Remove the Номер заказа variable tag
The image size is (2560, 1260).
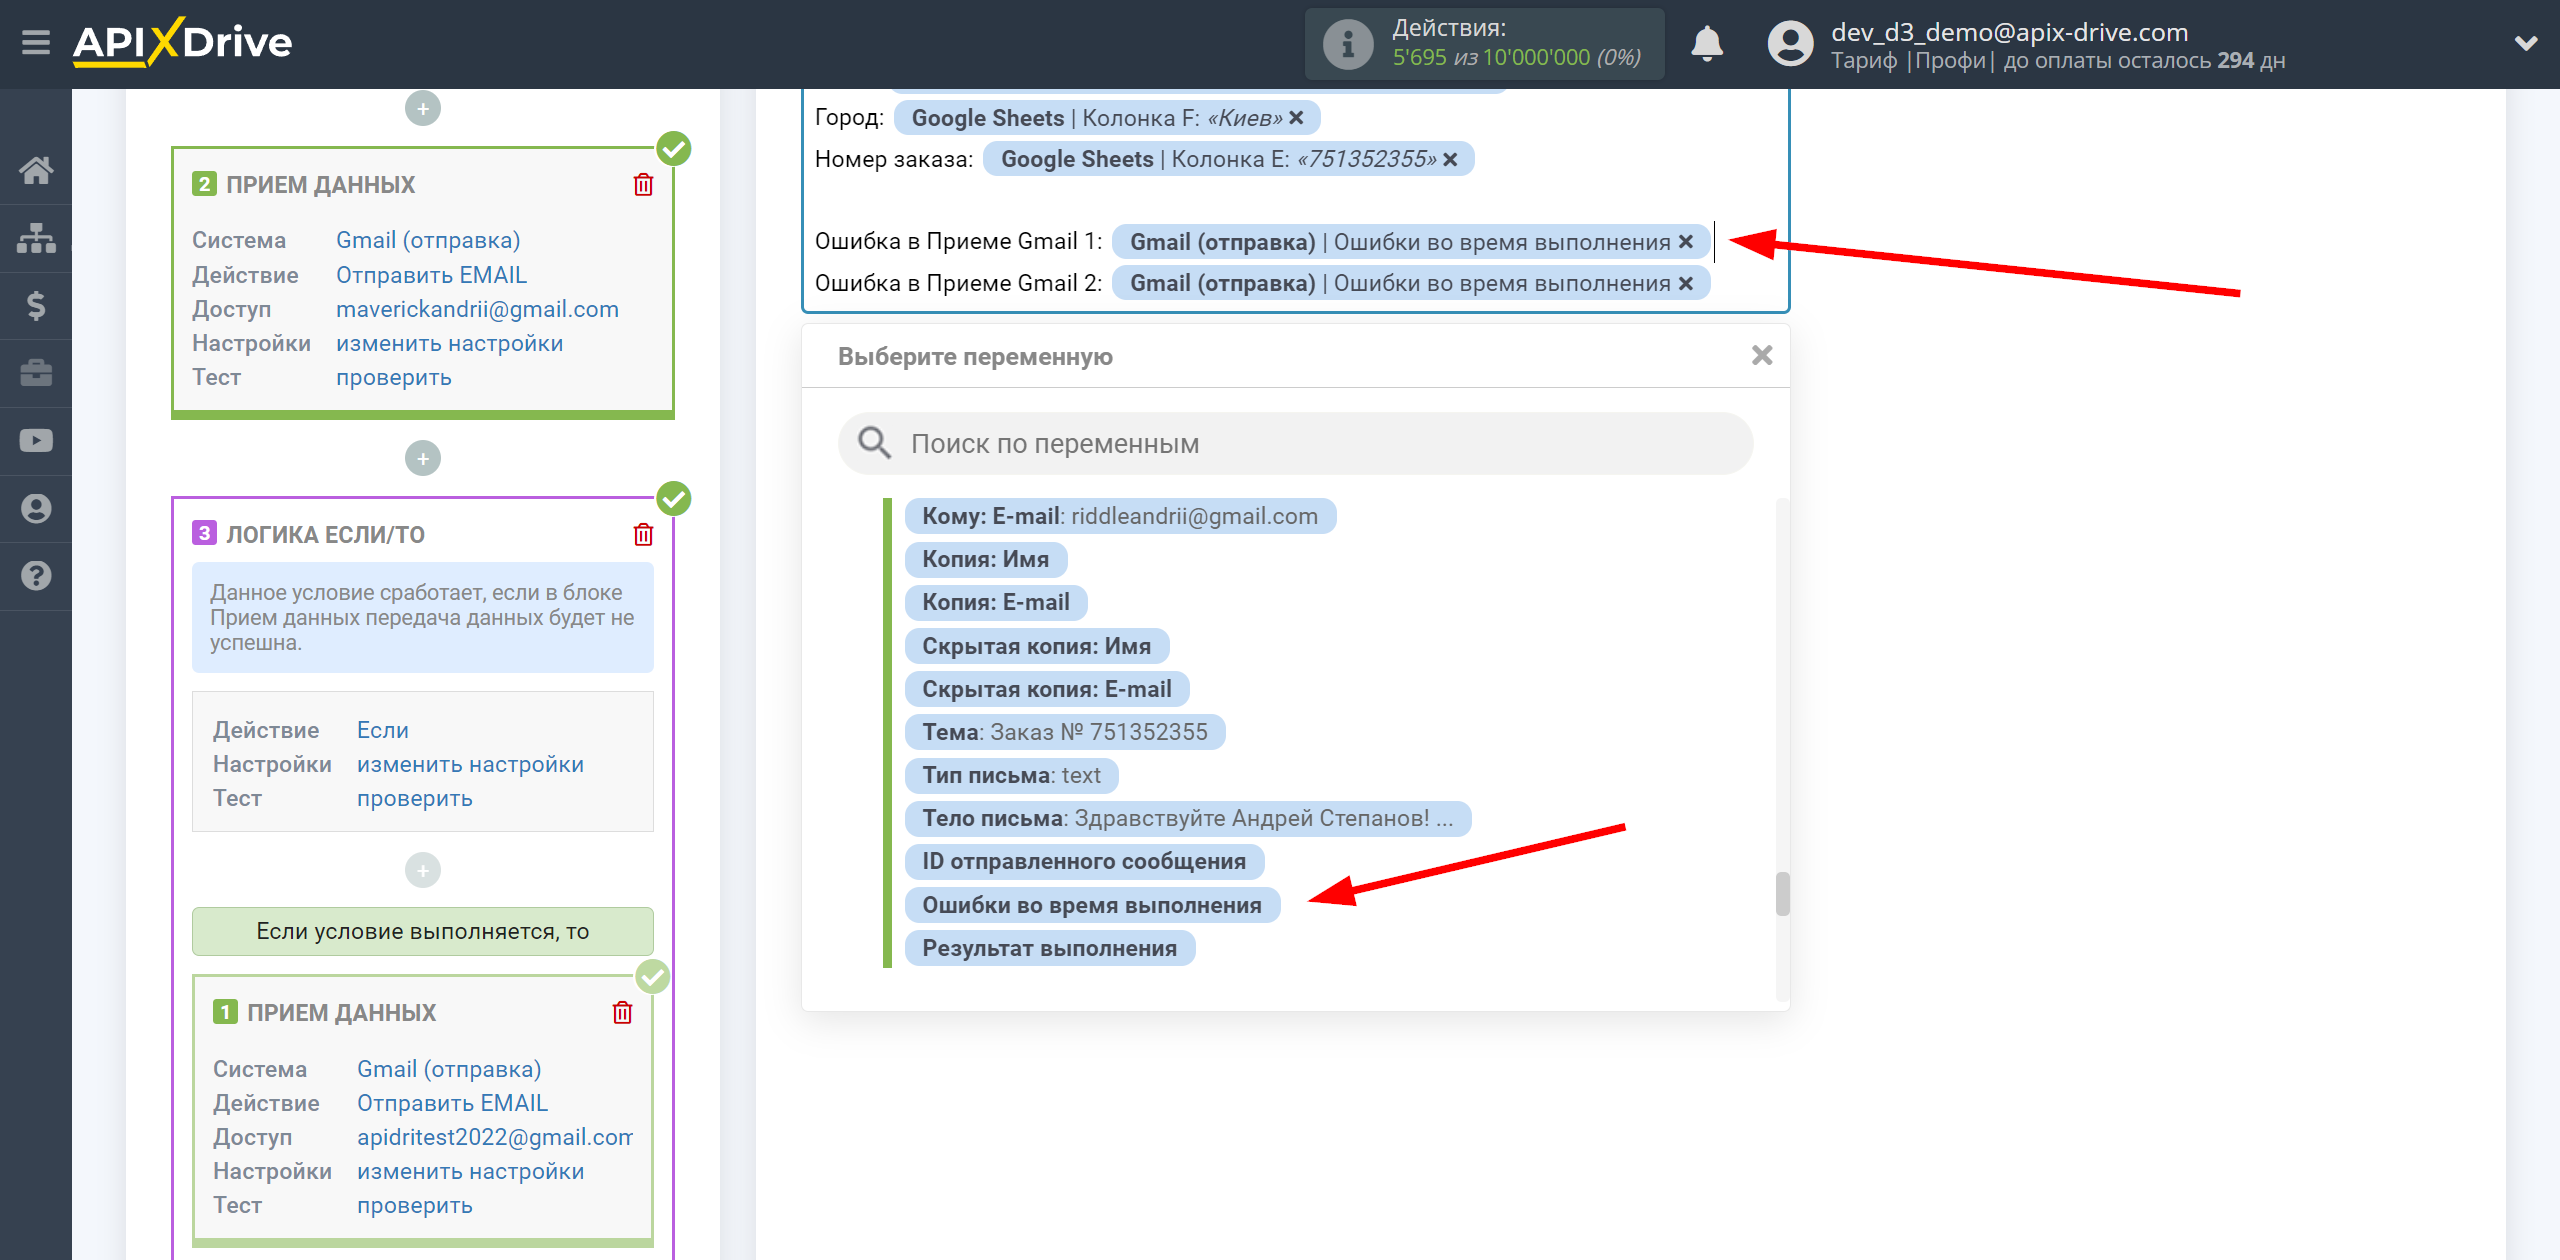pyautogui.click(x=1450, y=159)
